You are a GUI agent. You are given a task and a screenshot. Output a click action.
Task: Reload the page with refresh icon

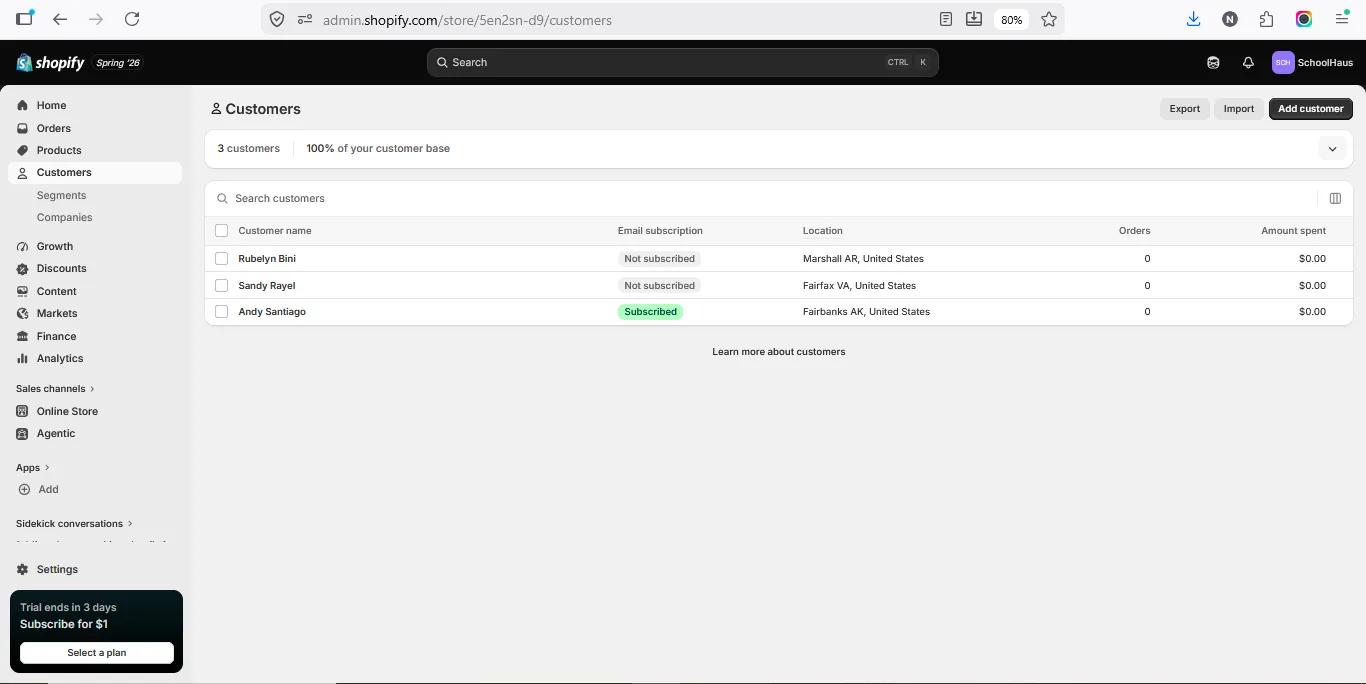132,19
